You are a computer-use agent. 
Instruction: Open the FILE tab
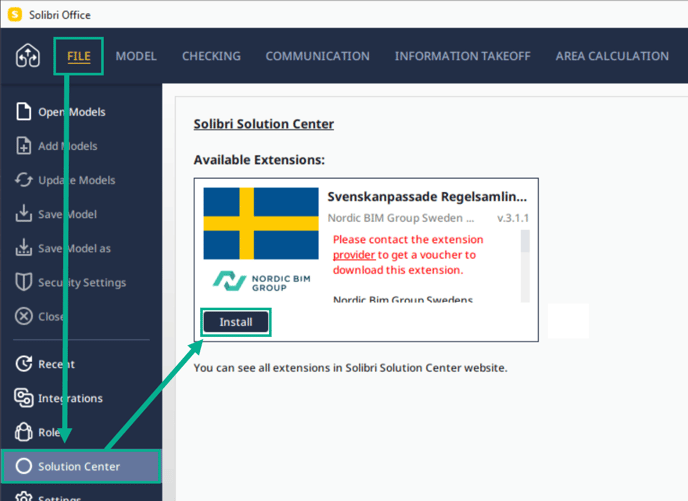79,56
